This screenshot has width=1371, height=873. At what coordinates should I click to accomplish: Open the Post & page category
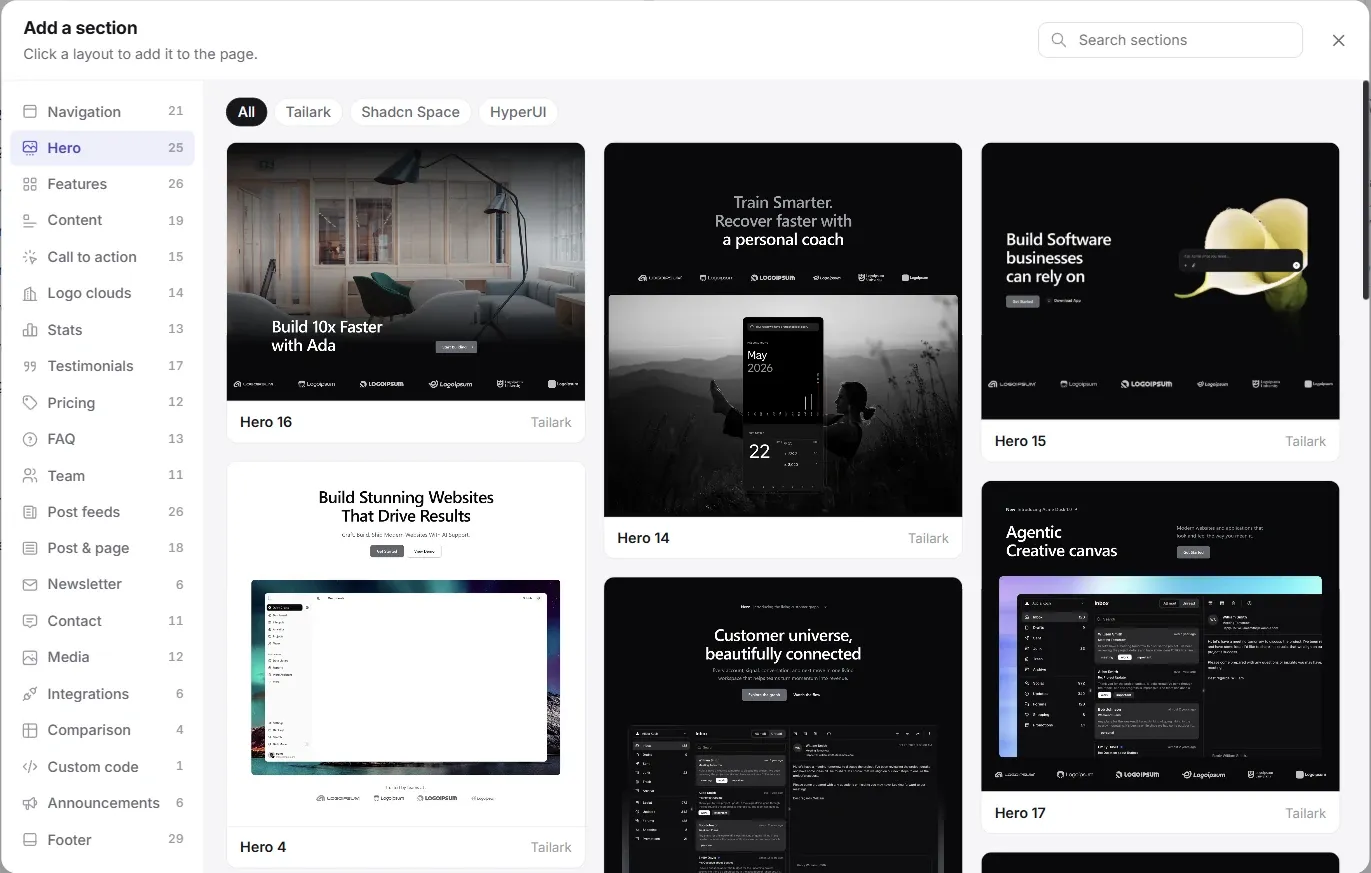click(x=102, y=548)
